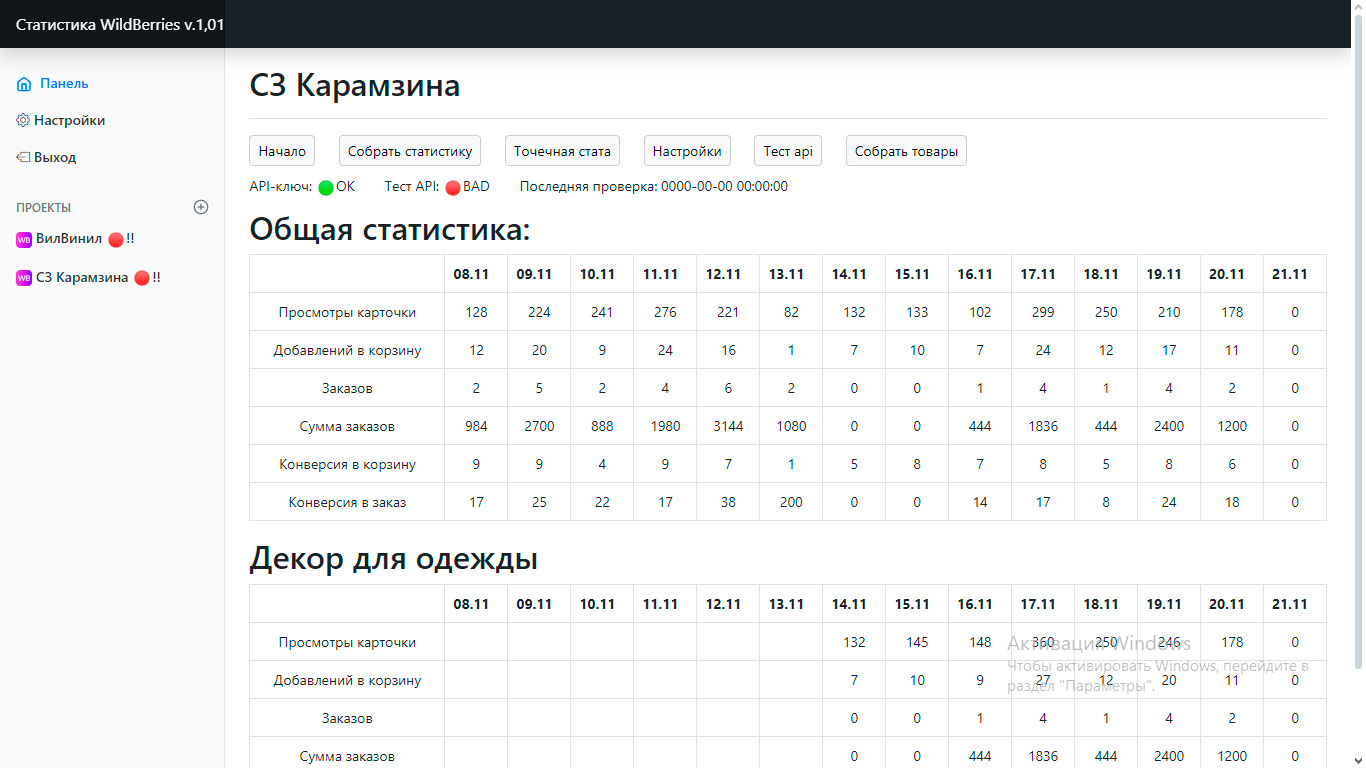Click the home icon beside Панель
This screenshot has width=1366, height=768.
[x=24, y=84]
